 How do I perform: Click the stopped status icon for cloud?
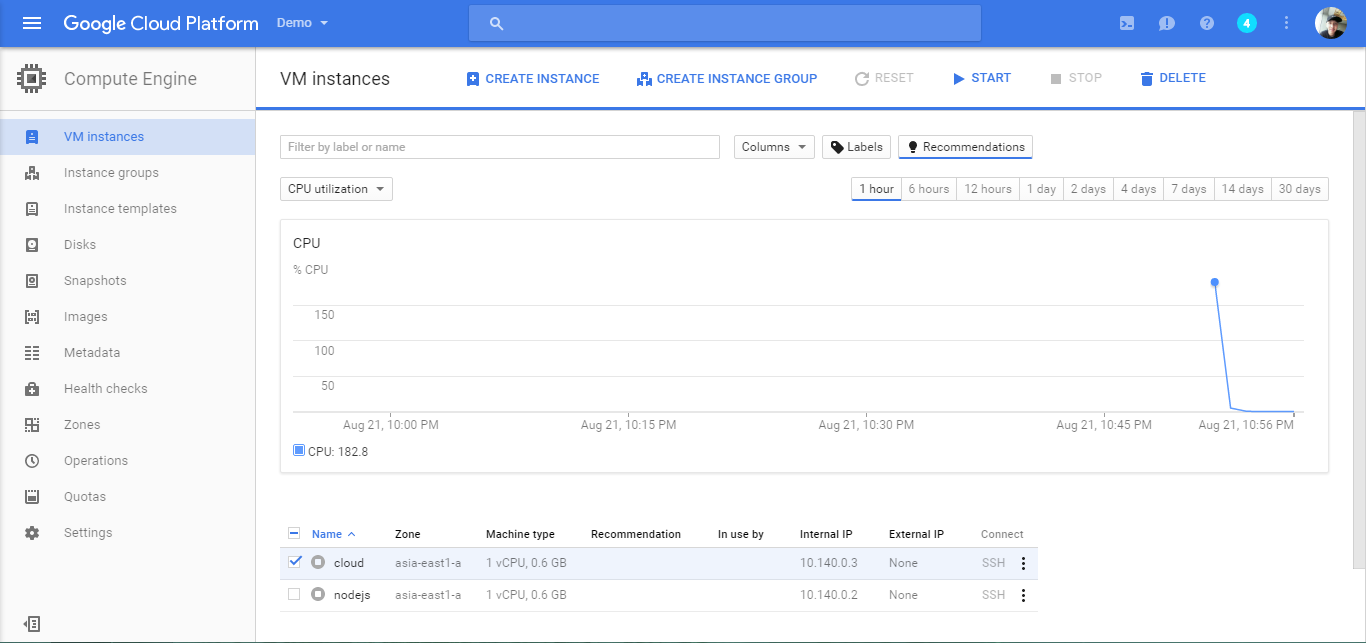coord(318,563)
